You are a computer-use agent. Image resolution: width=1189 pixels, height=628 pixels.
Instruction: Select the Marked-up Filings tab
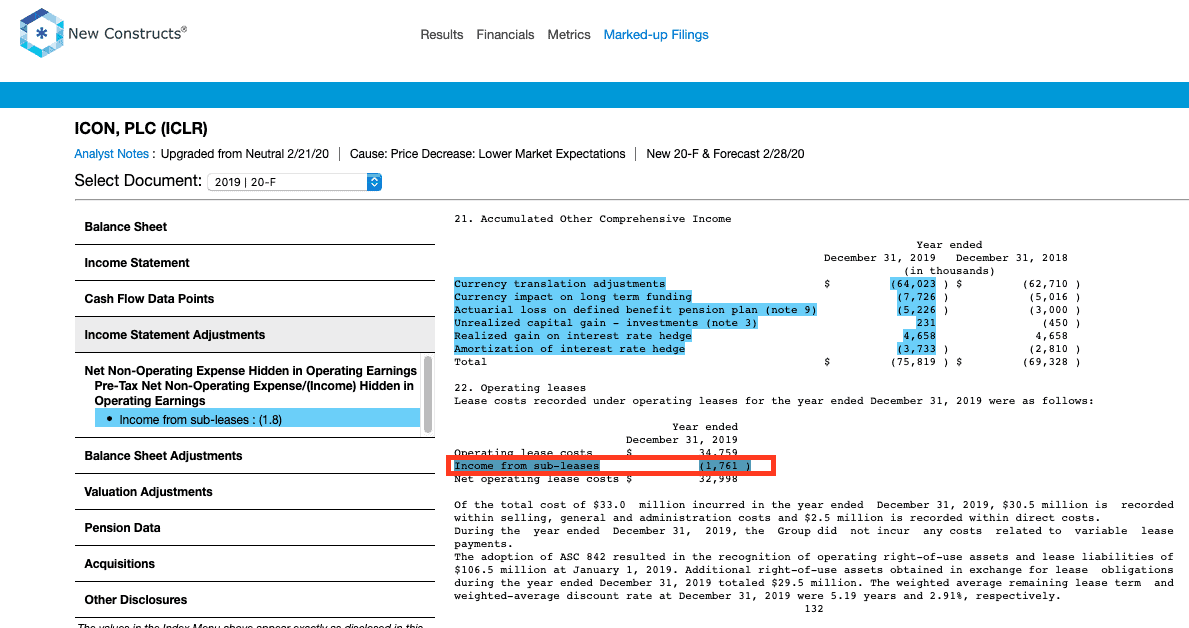(656, 35)
